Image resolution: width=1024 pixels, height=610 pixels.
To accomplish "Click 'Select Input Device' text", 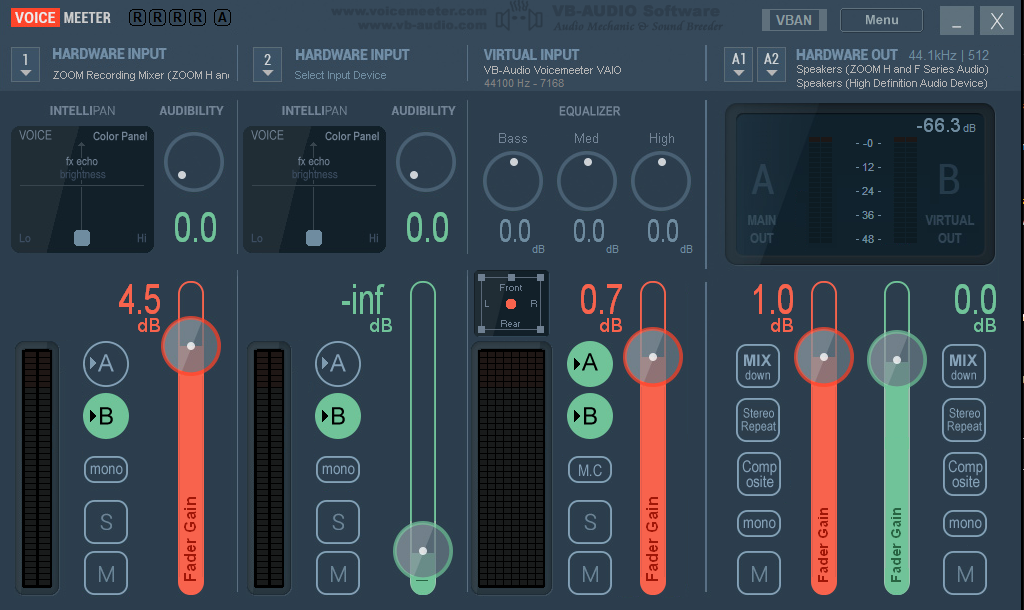I will [340, 75].
